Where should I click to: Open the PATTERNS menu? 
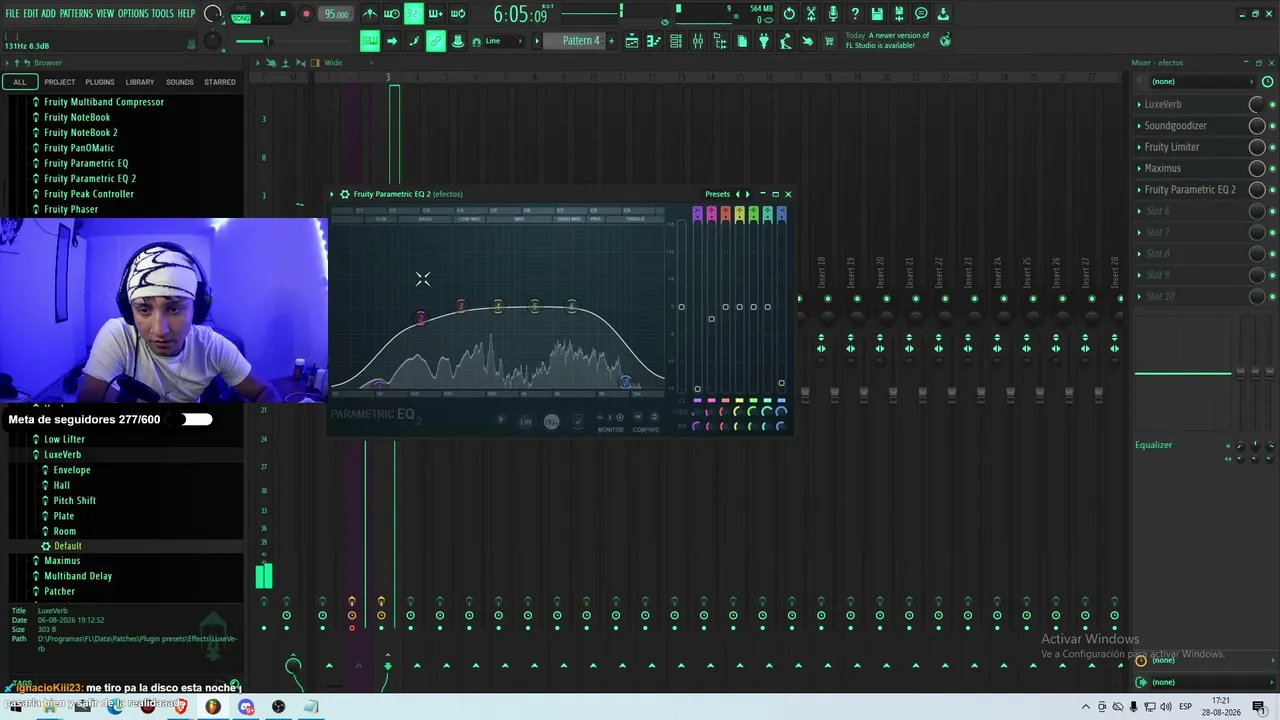76,14
